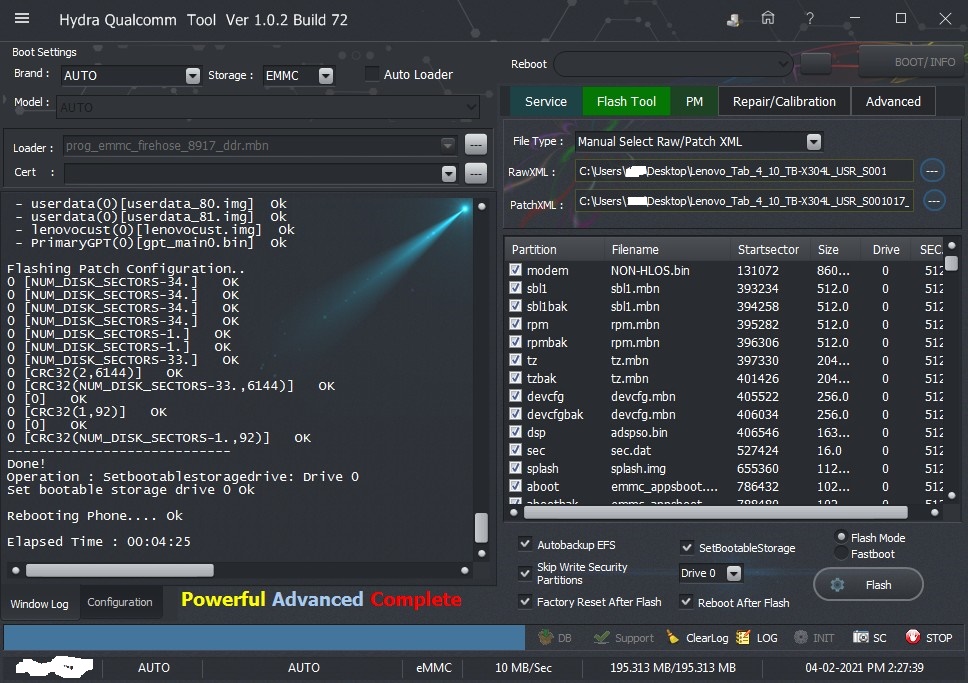The width and height of the screenshot is (968, 683).
Task: Uncheck the tz partition
Action: tap(515, 359)
